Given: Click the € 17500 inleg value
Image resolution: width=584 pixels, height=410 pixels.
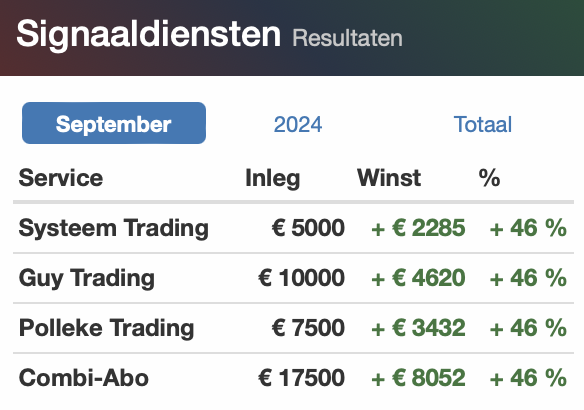Looking at the screenshot, I should coord(301,378).
